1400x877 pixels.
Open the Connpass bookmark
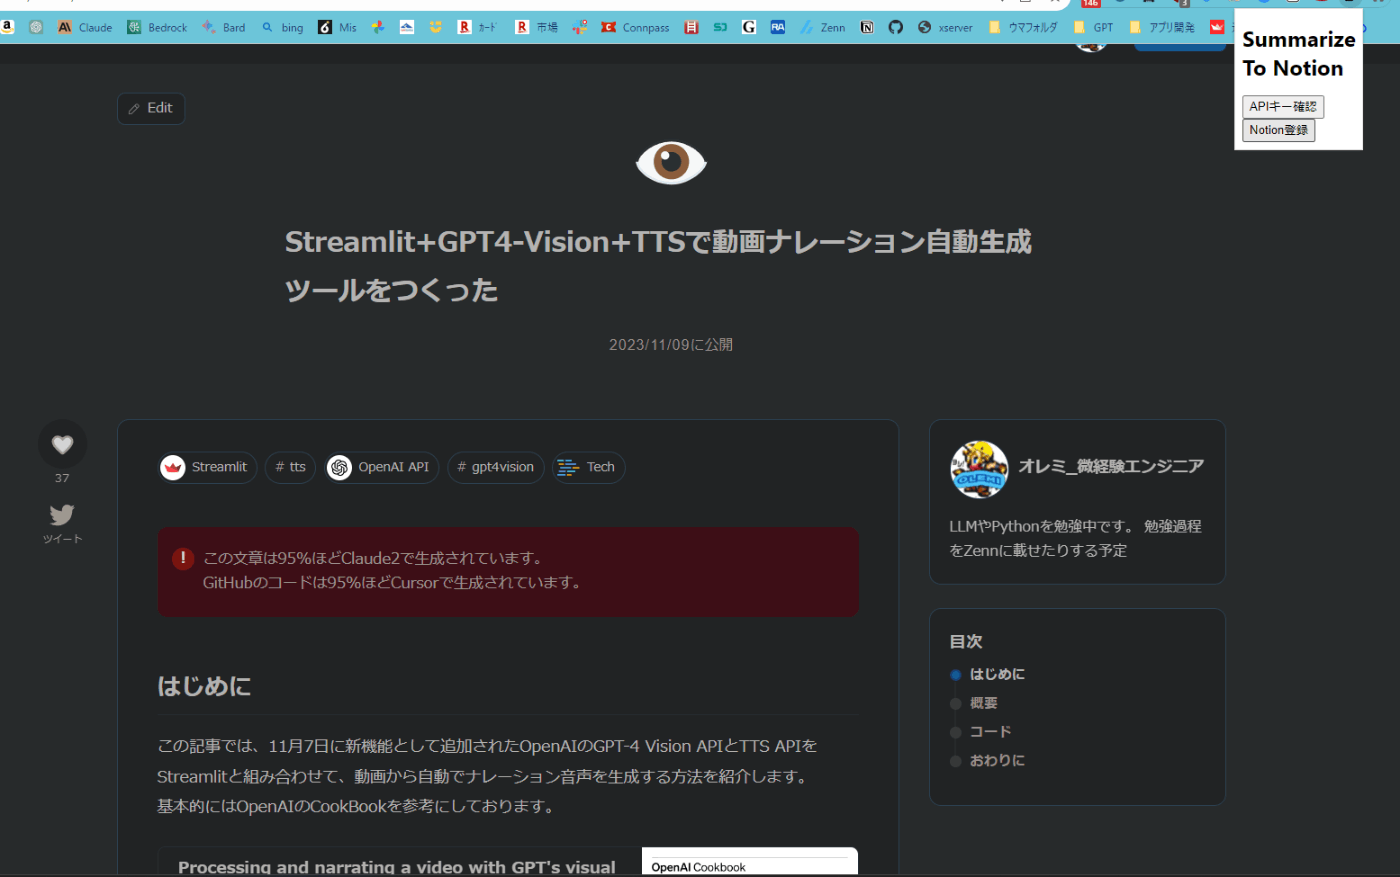point(635,27)
